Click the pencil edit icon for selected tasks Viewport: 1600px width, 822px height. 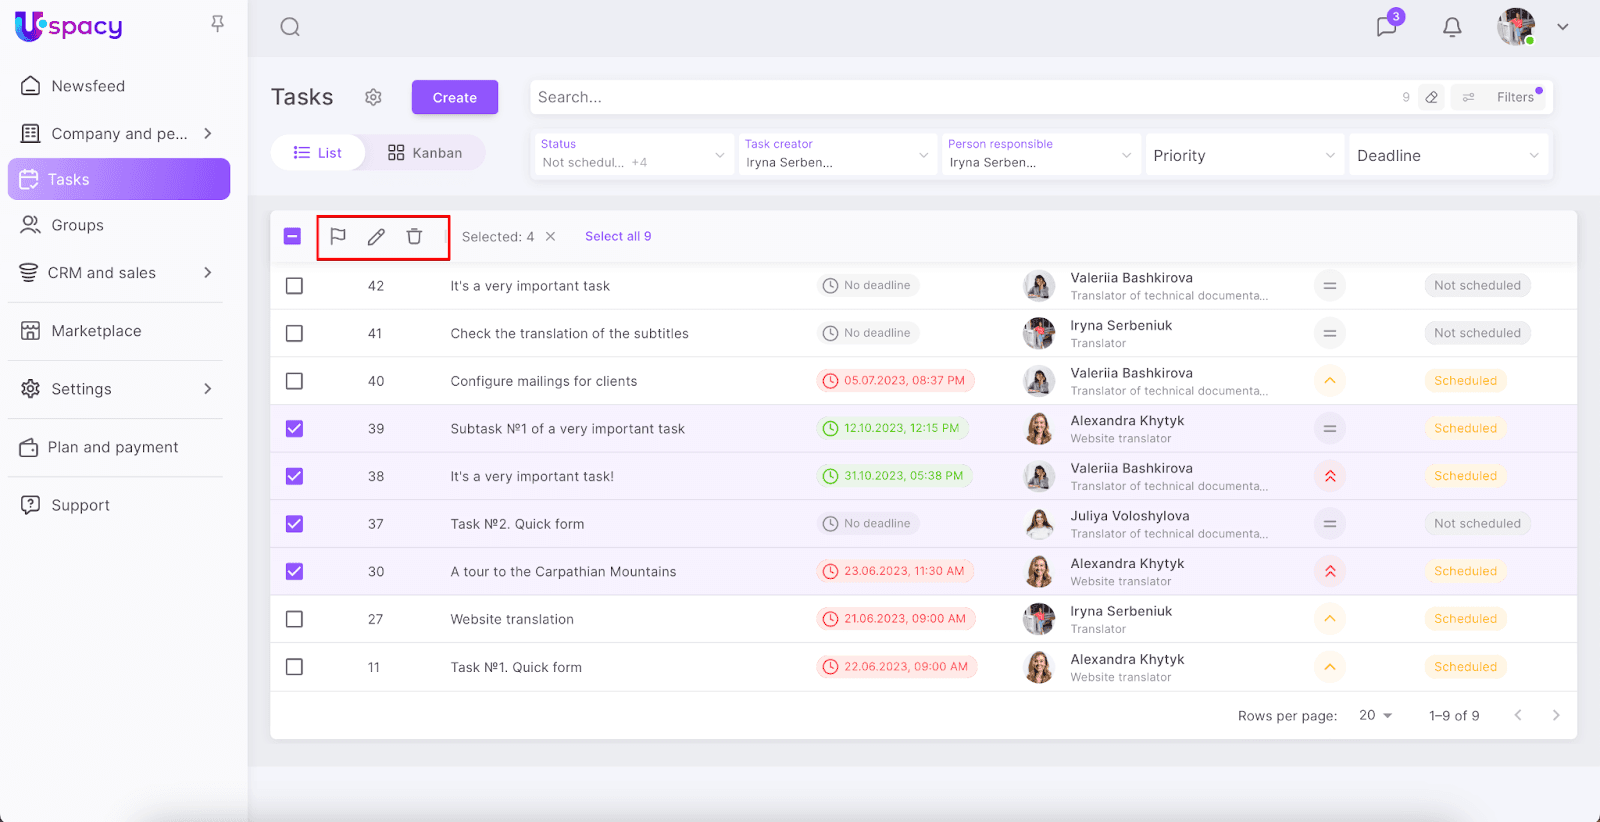coord(376,237)
